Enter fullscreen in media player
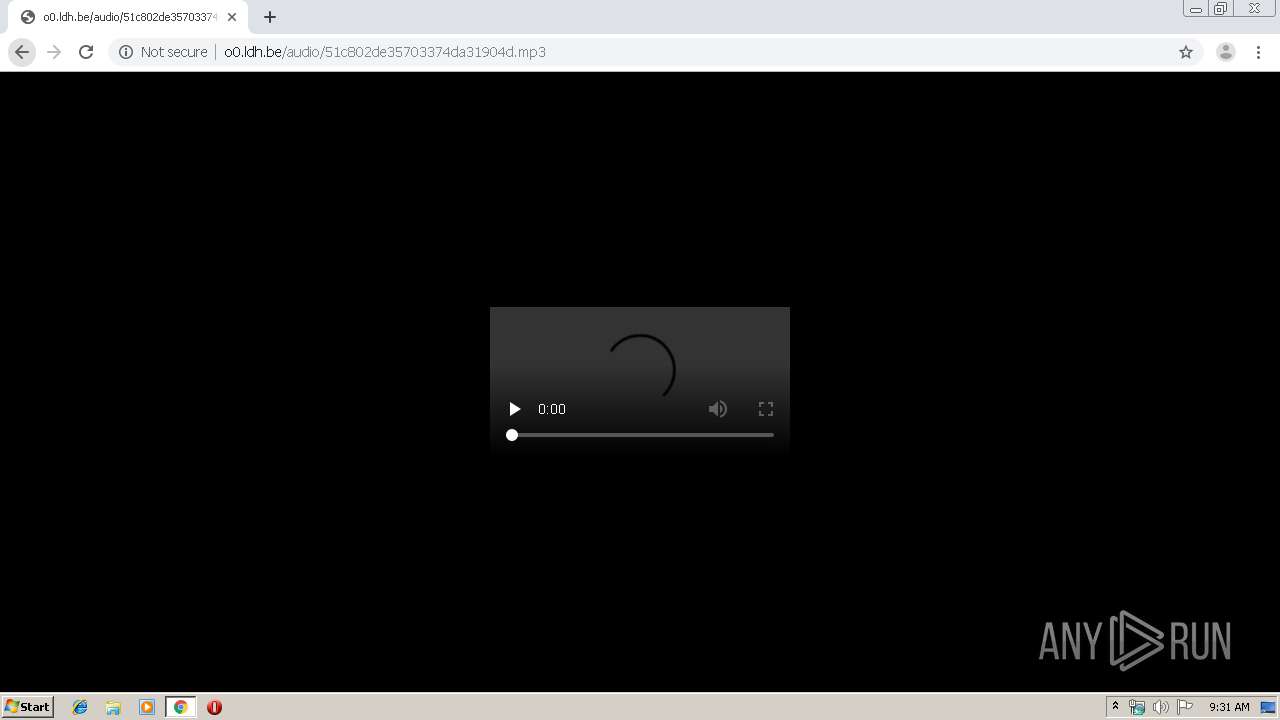 pyautogui.click(x=766, y=409)
